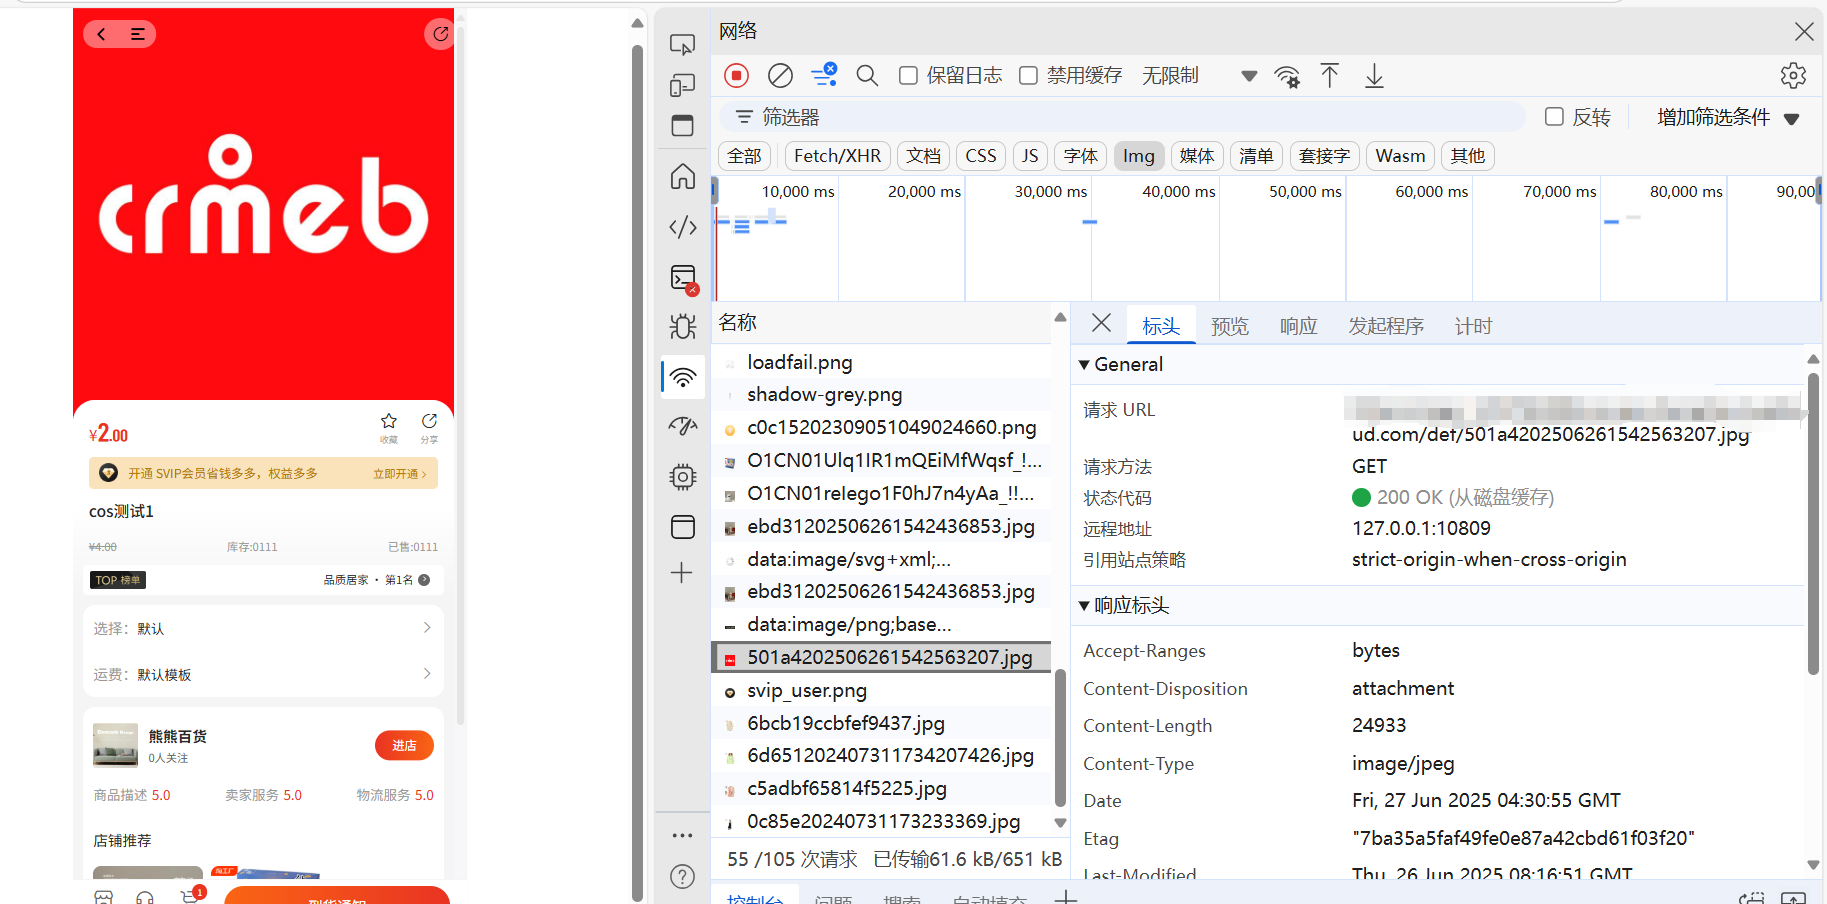Select request svip_user.png
The width and height of the screenshot is (1827, 904).
coord(881,690)
